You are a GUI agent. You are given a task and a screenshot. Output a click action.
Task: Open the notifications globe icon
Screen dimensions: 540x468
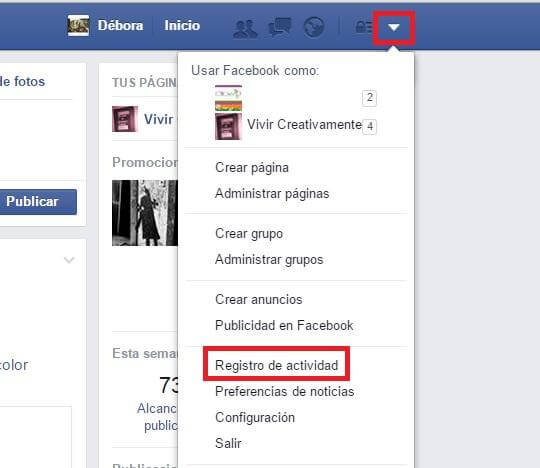pos(313,27)
